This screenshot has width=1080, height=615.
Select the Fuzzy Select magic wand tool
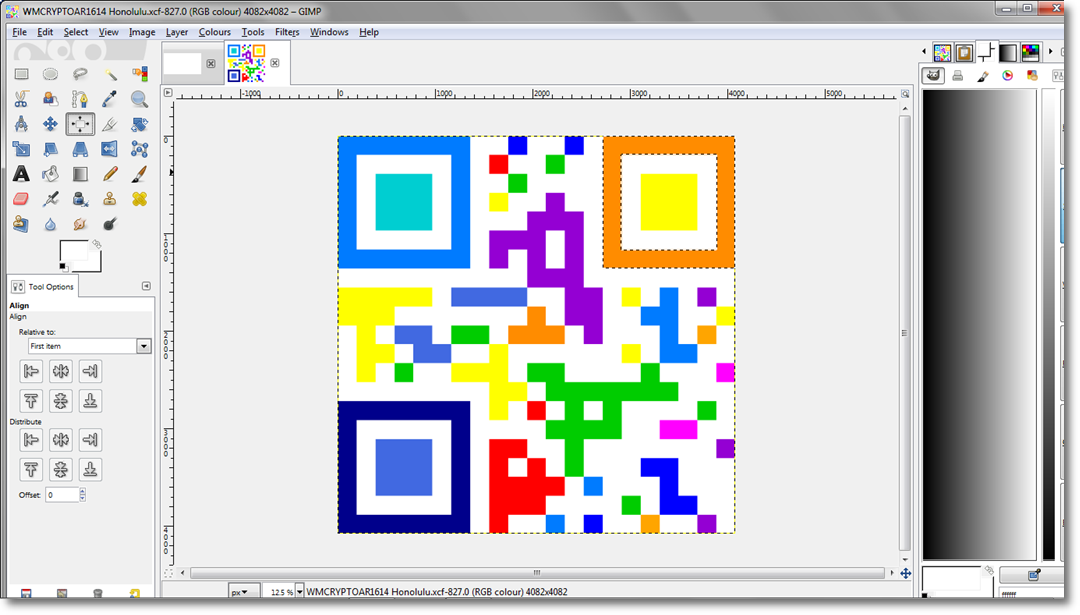(110, 74)
